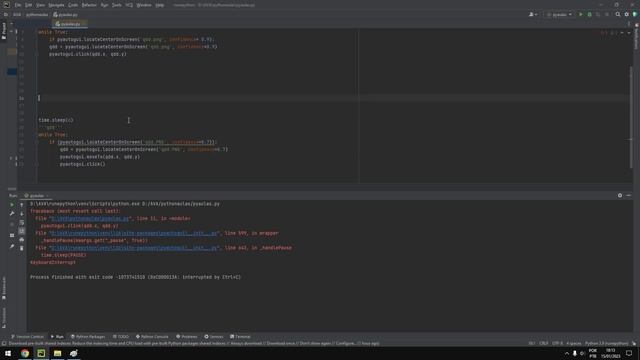This screenshot has width=640, height=360.
Task: Pin the Run tab
Action: click(12, 246)
